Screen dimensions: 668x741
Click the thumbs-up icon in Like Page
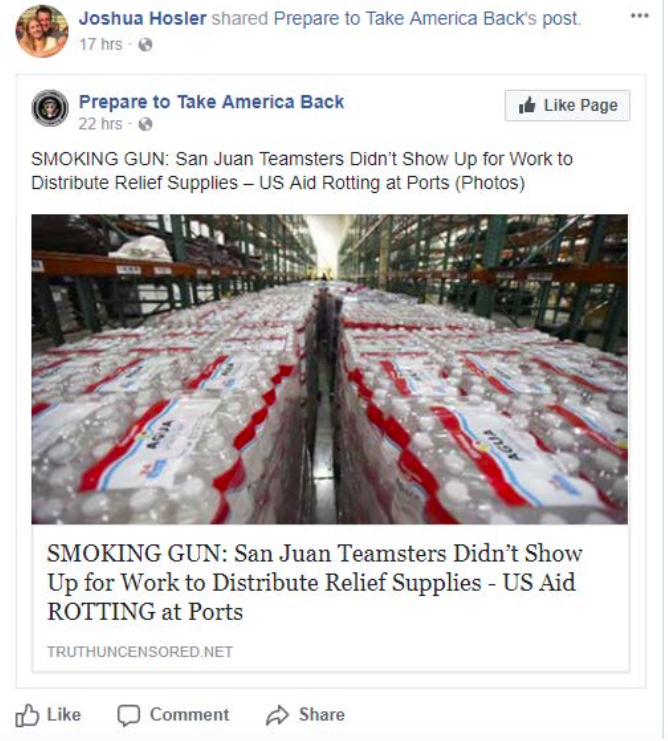[527, 105]
